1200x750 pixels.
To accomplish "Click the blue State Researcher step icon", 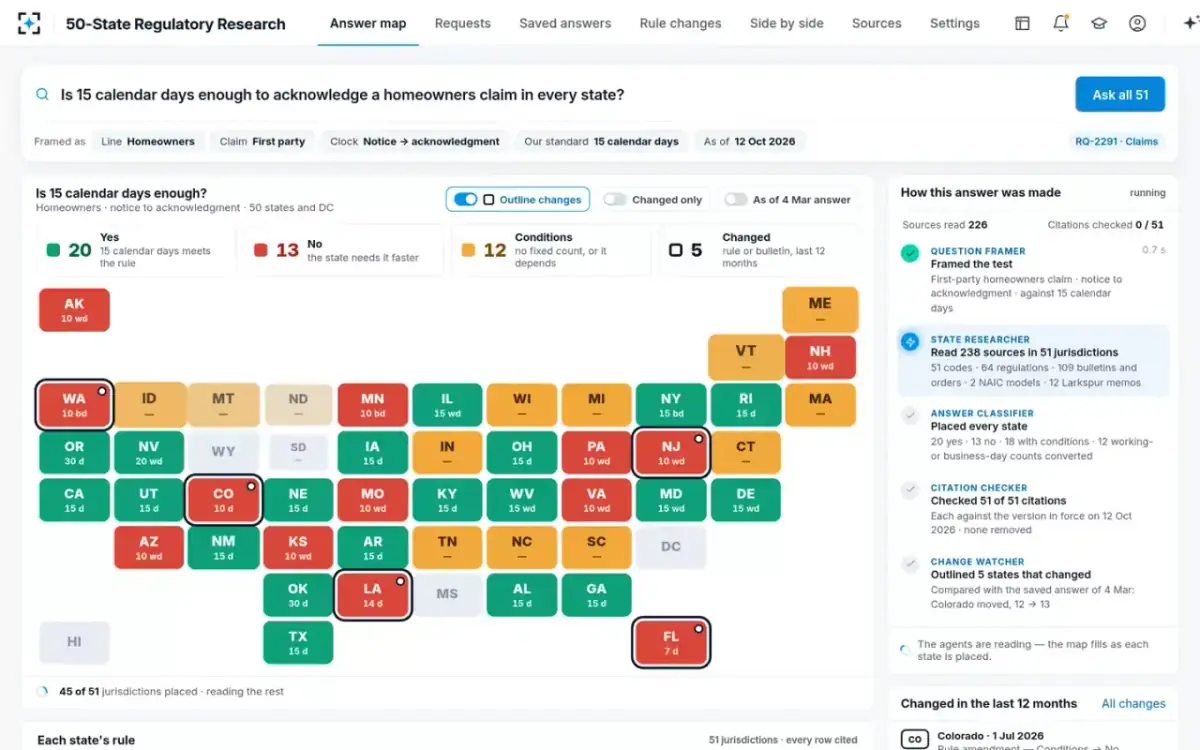I will [x=910, y=341].
